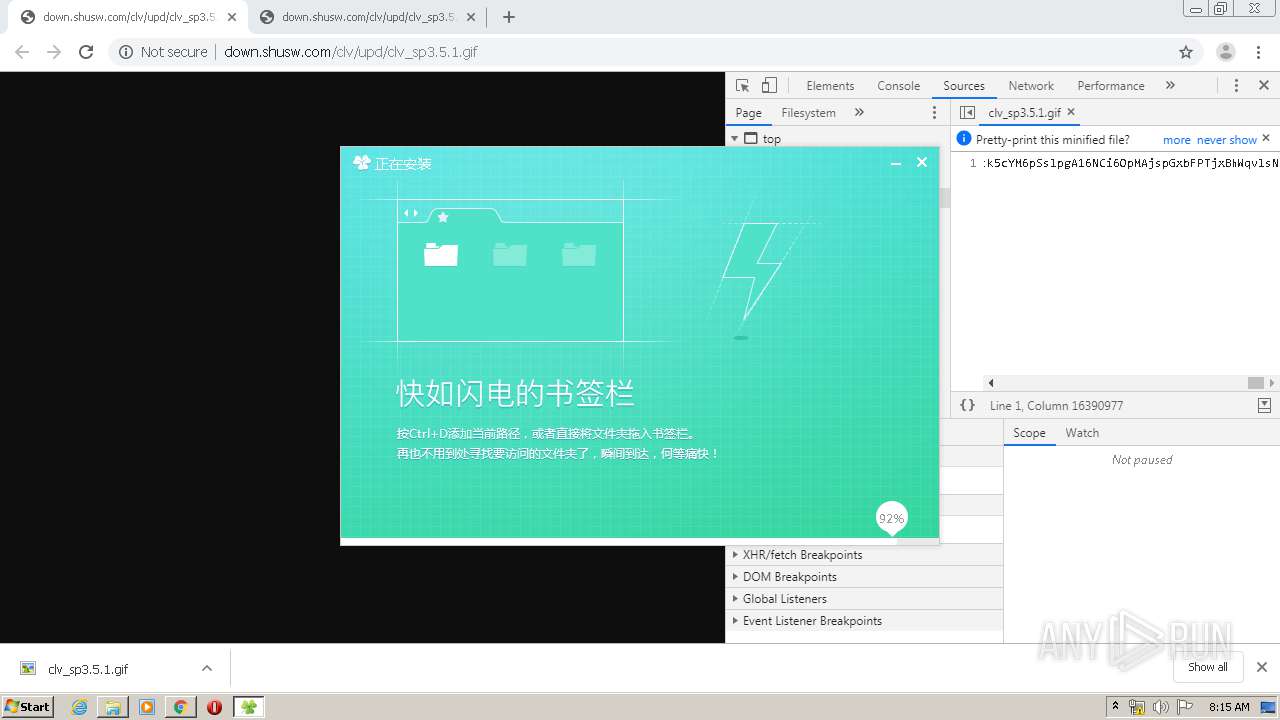
Task: Open the DevTools customize menu dots
Action: [1236, 86]
